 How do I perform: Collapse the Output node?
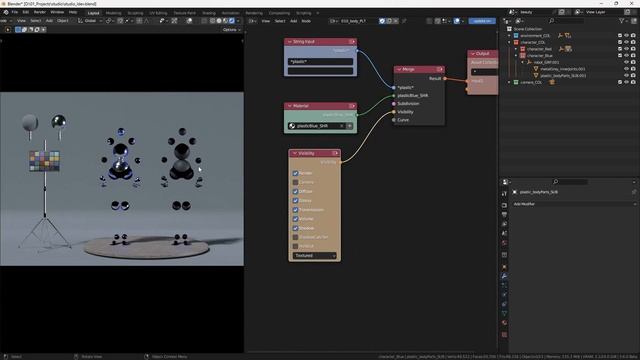click(x=473, y=53)
